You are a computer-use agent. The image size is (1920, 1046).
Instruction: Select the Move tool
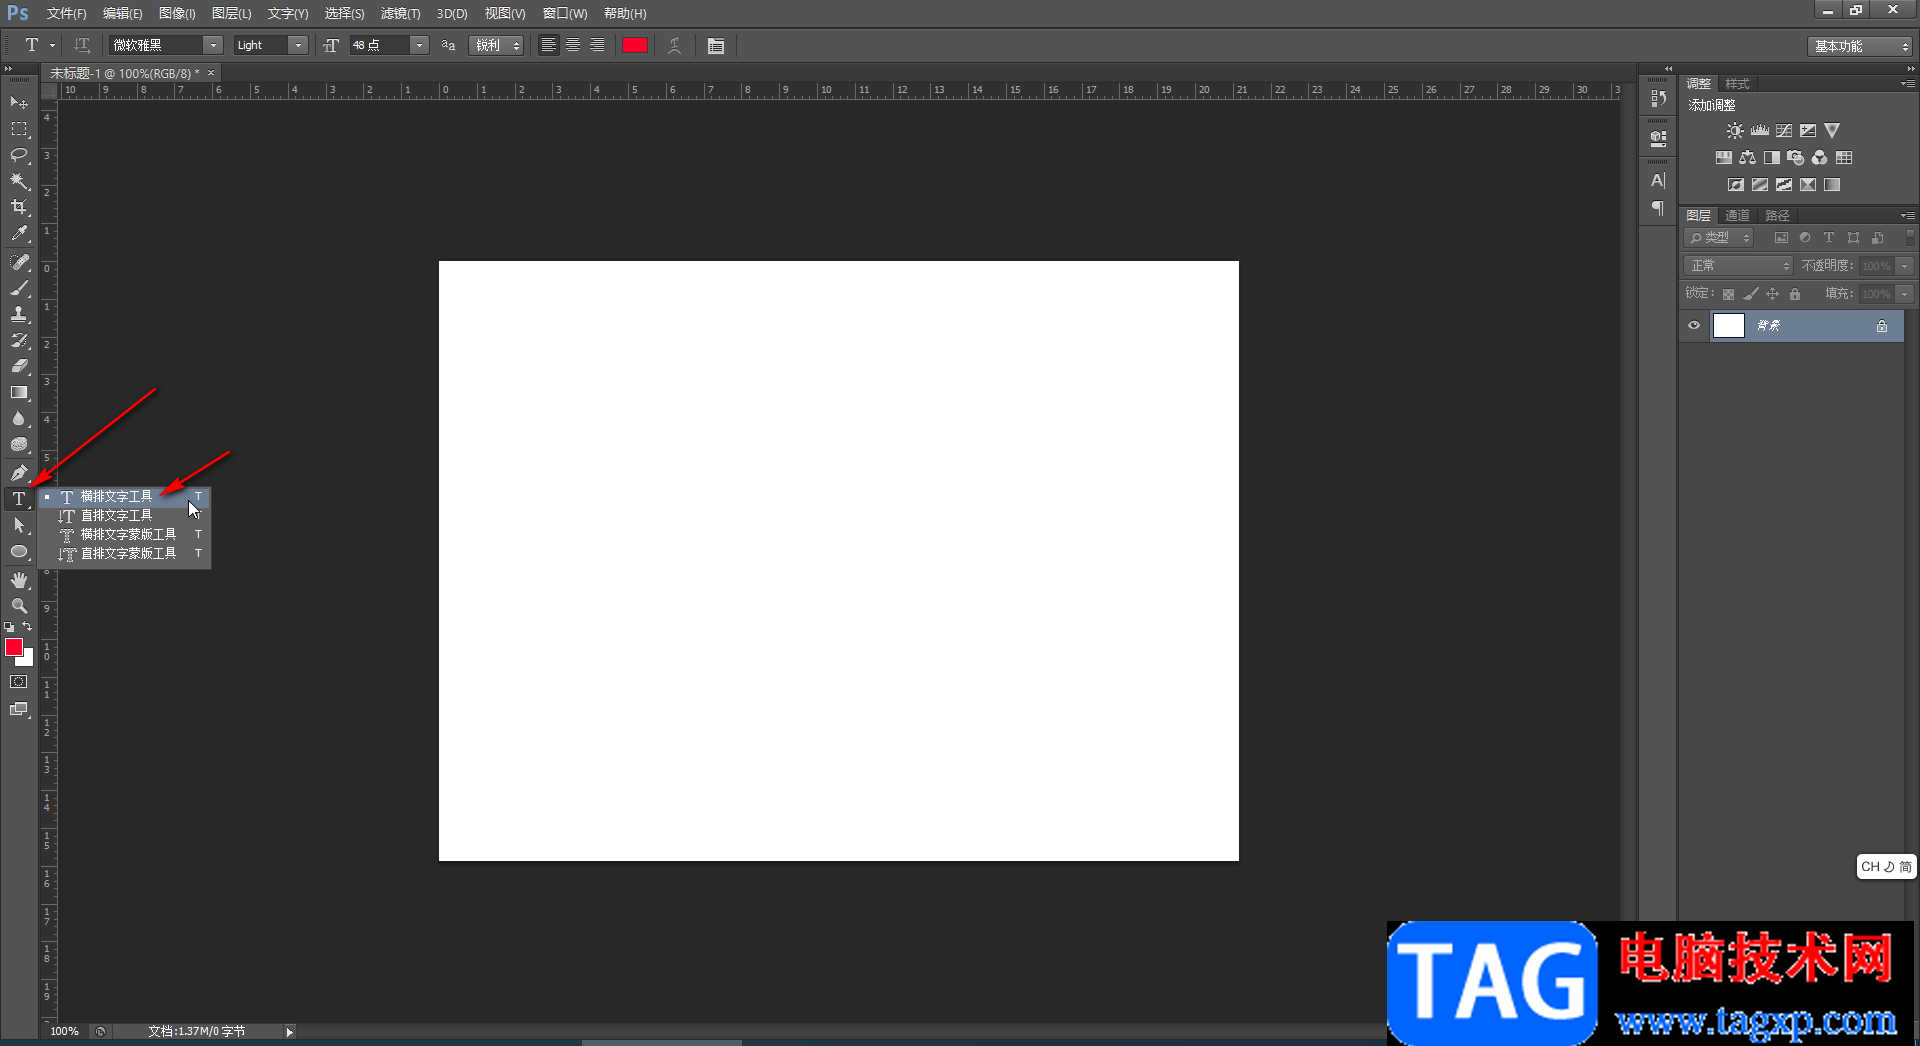(x=19, y=103)
